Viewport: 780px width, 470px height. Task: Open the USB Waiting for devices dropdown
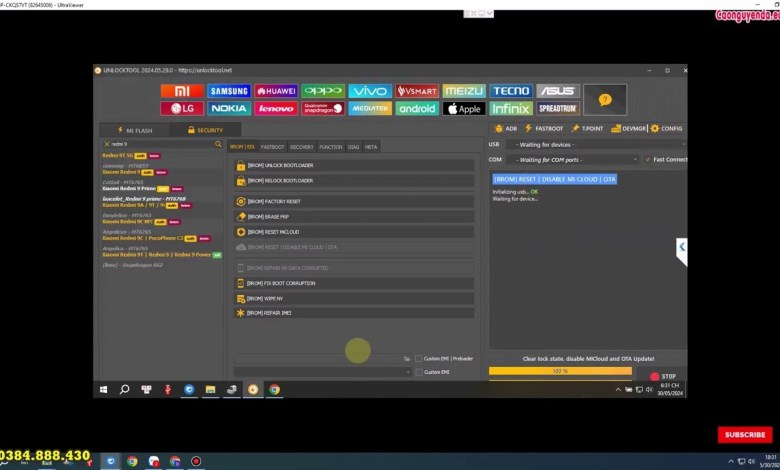pos(597,145)
